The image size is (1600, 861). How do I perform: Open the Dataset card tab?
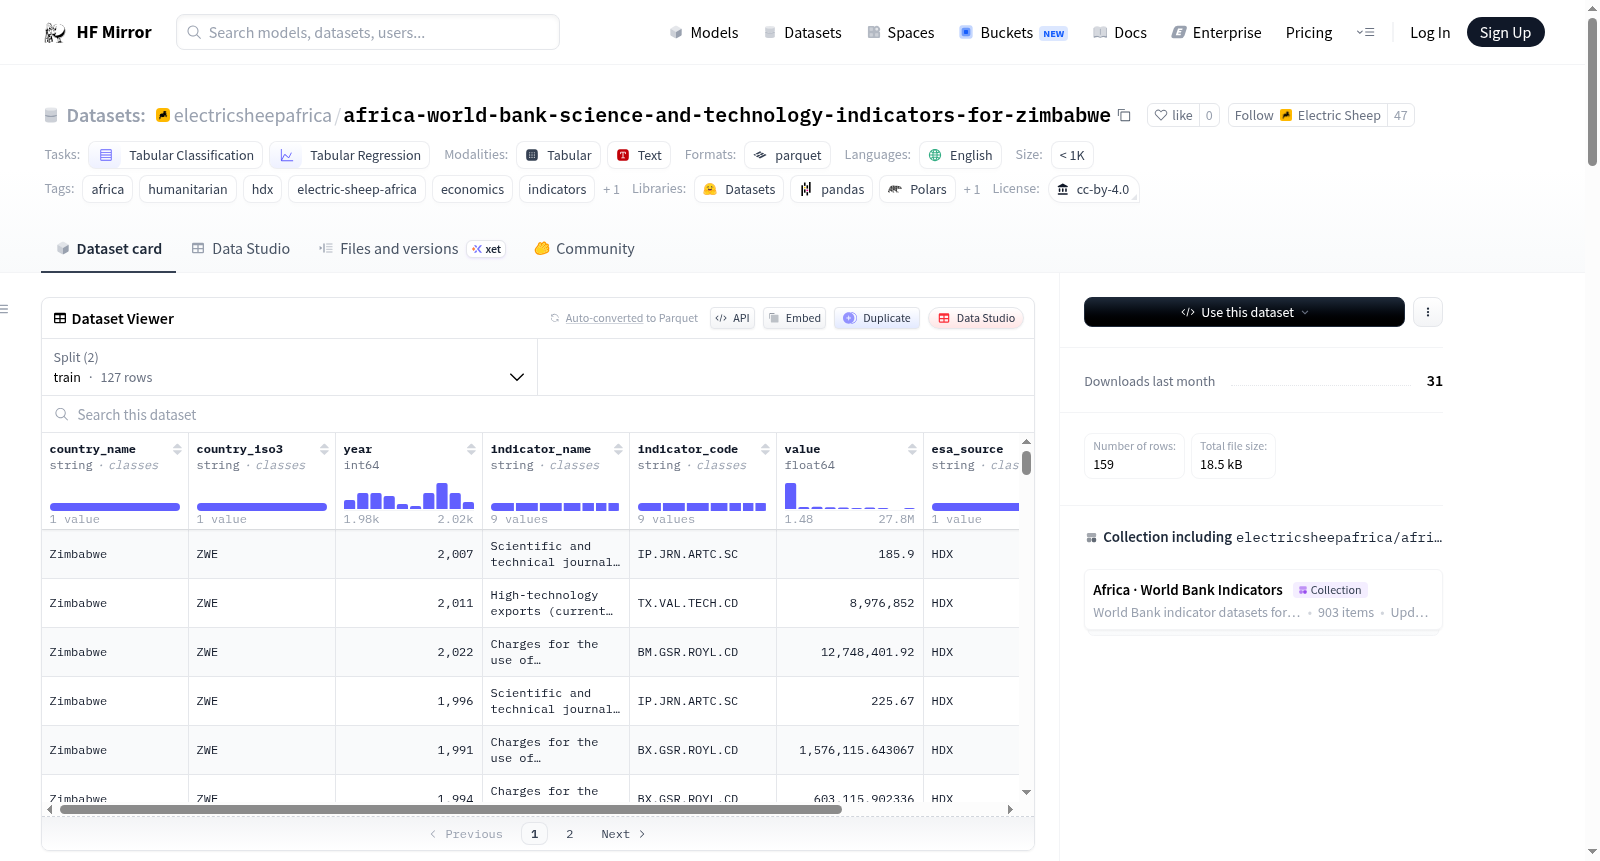click(108, 249)
